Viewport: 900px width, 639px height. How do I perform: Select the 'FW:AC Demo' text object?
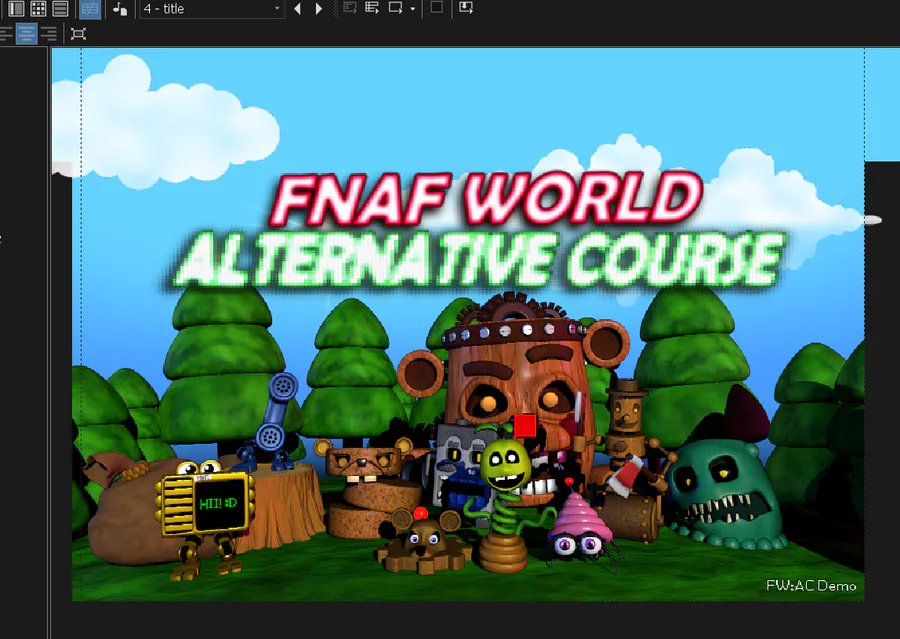coord(811,585)
